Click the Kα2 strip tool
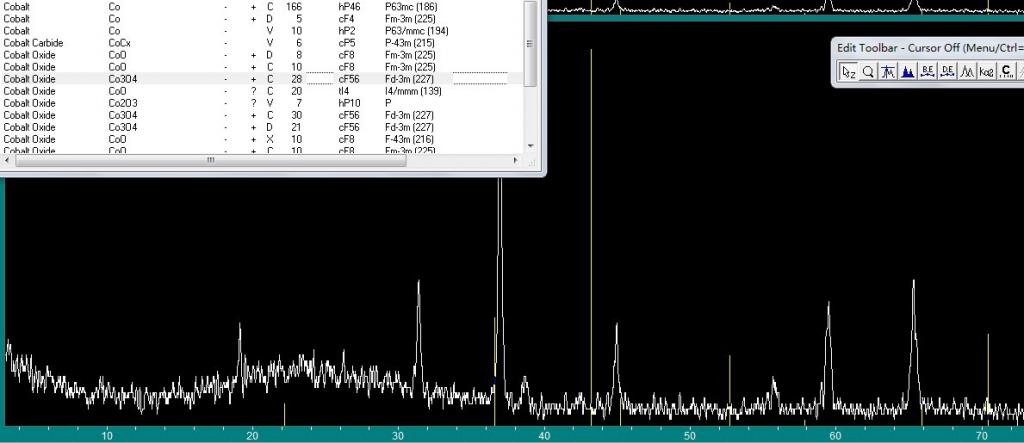Viewport: 1024px width, 443px height. [987, 71]
